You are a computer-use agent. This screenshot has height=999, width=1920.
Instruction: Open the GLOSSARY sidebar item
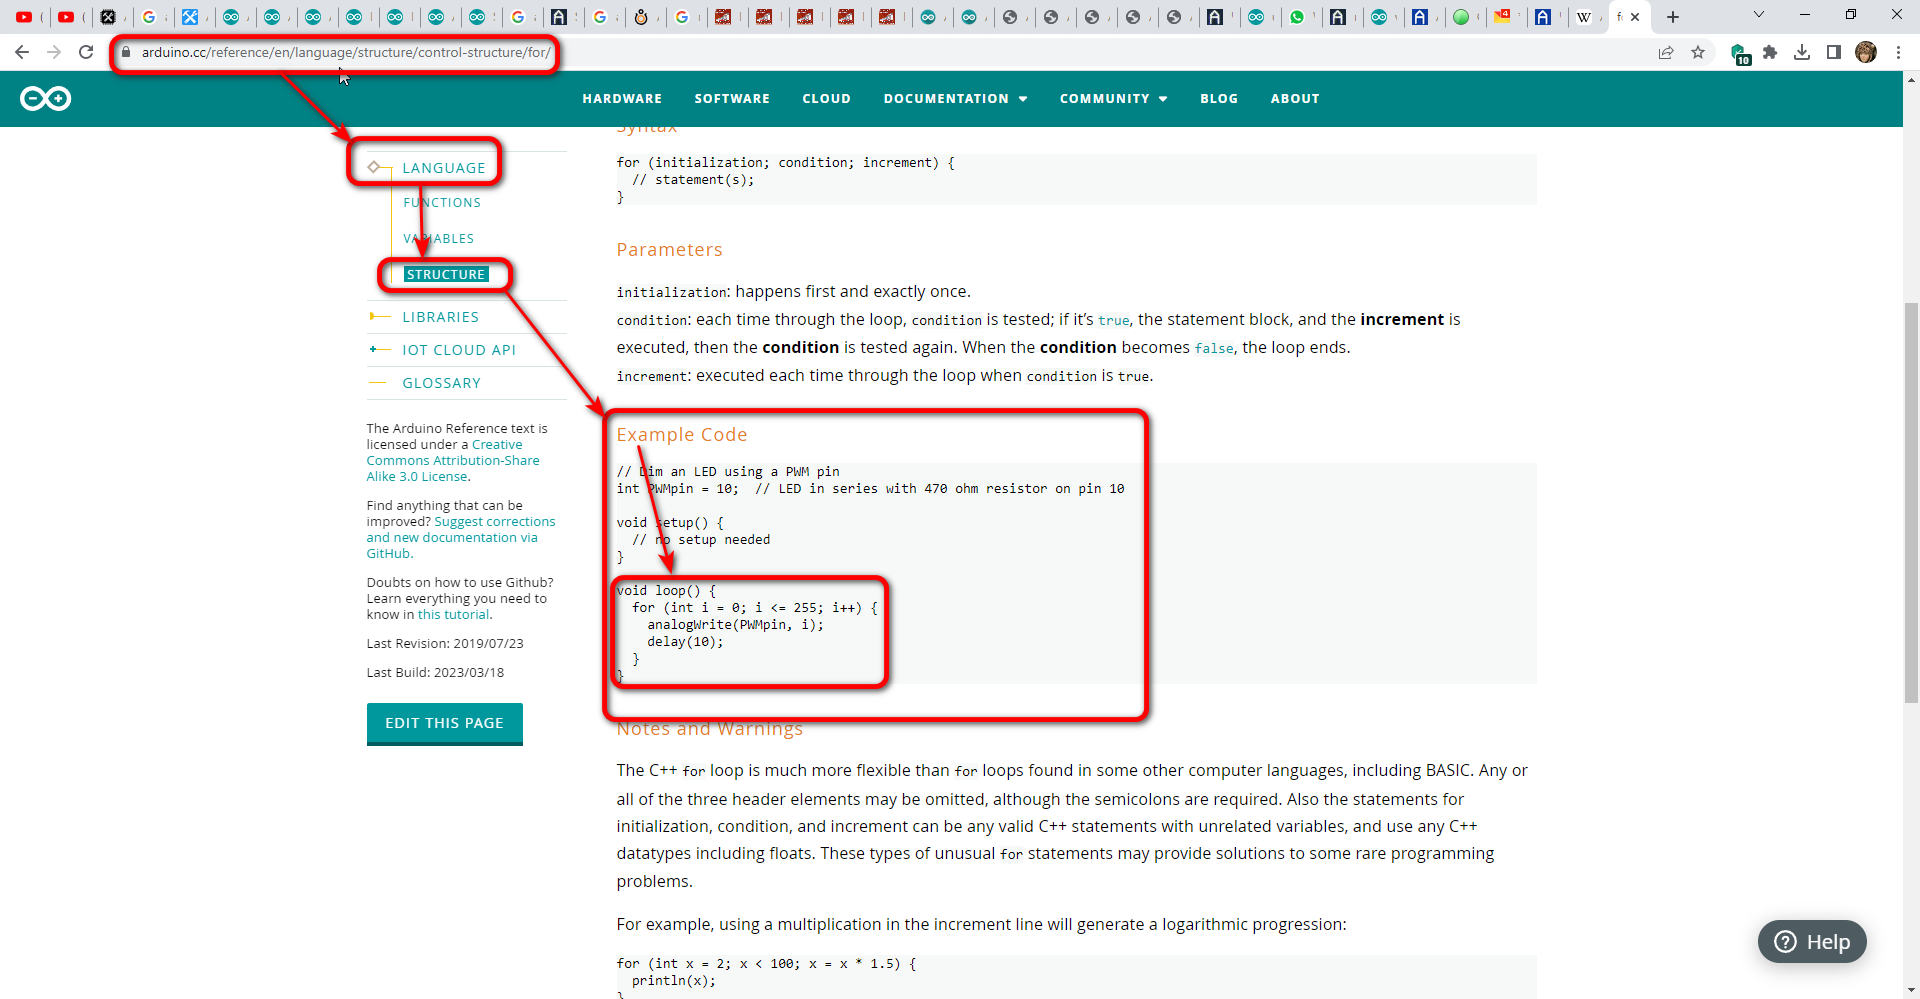[441, 383]
